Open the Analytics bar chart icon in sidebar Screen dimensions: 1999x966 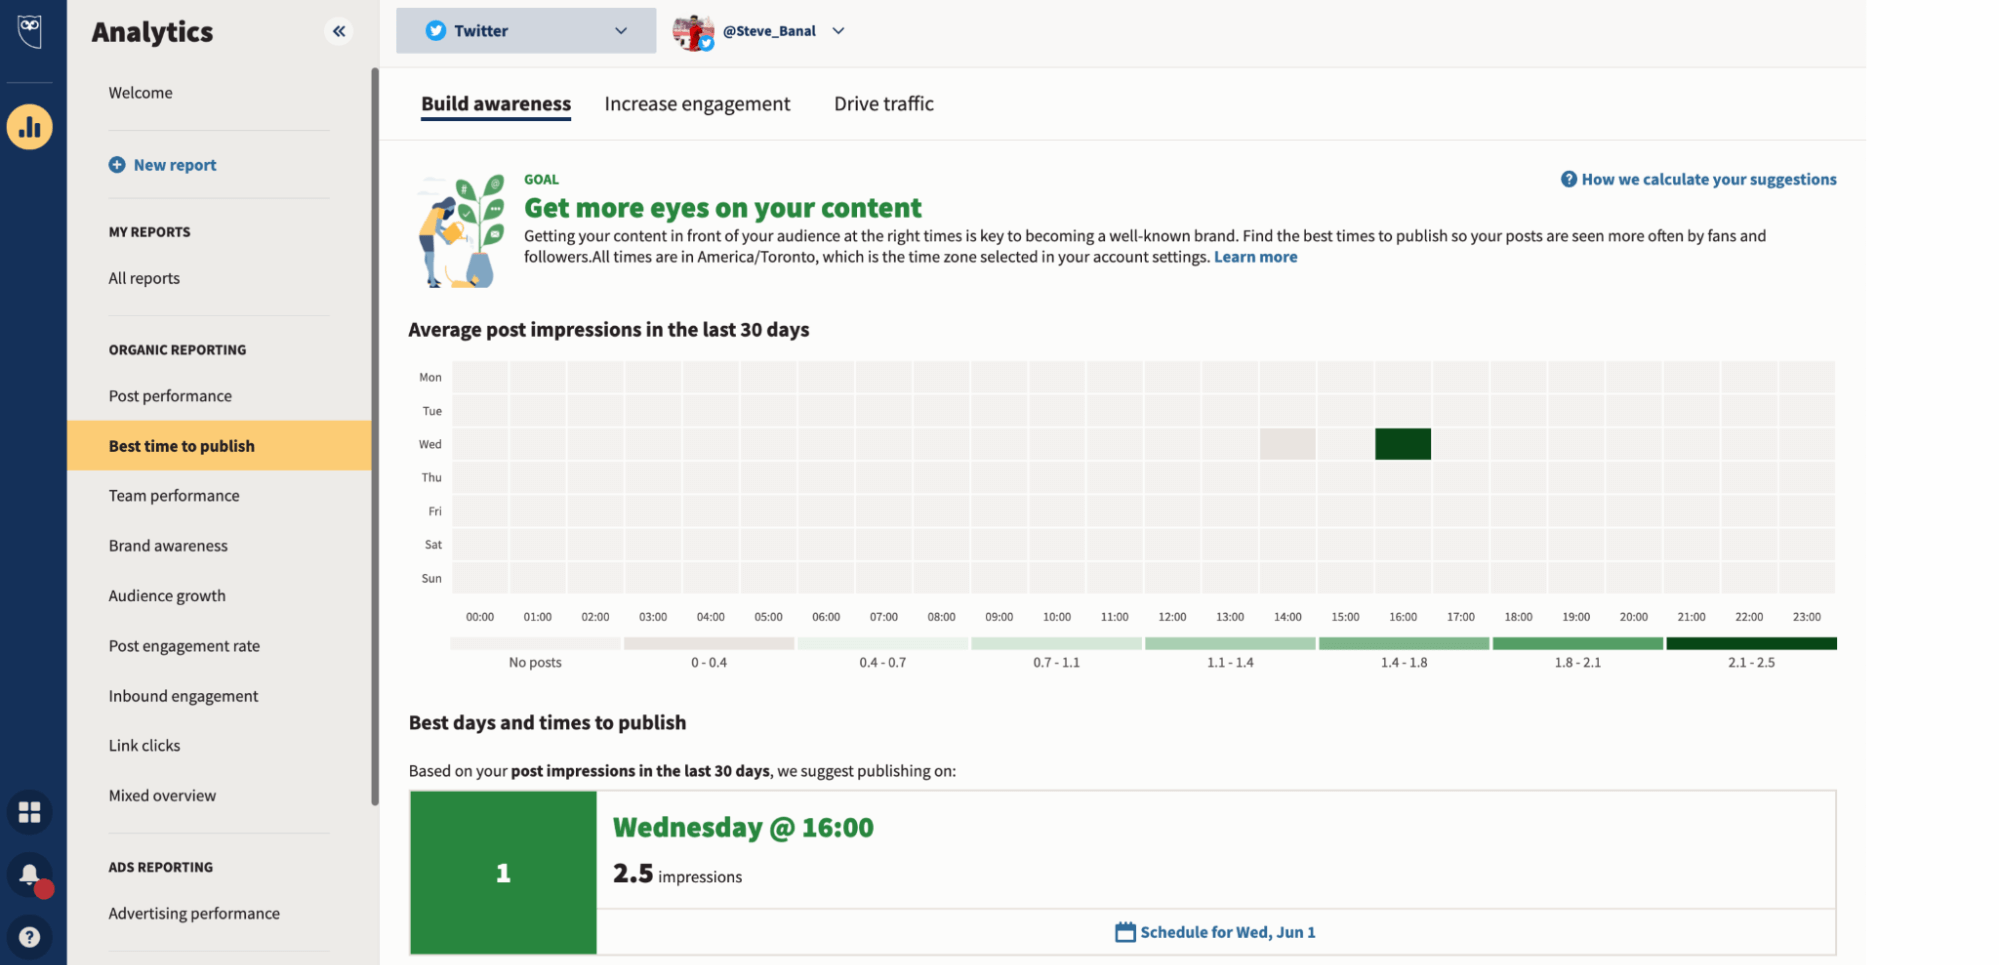click(x=30, y=127)
